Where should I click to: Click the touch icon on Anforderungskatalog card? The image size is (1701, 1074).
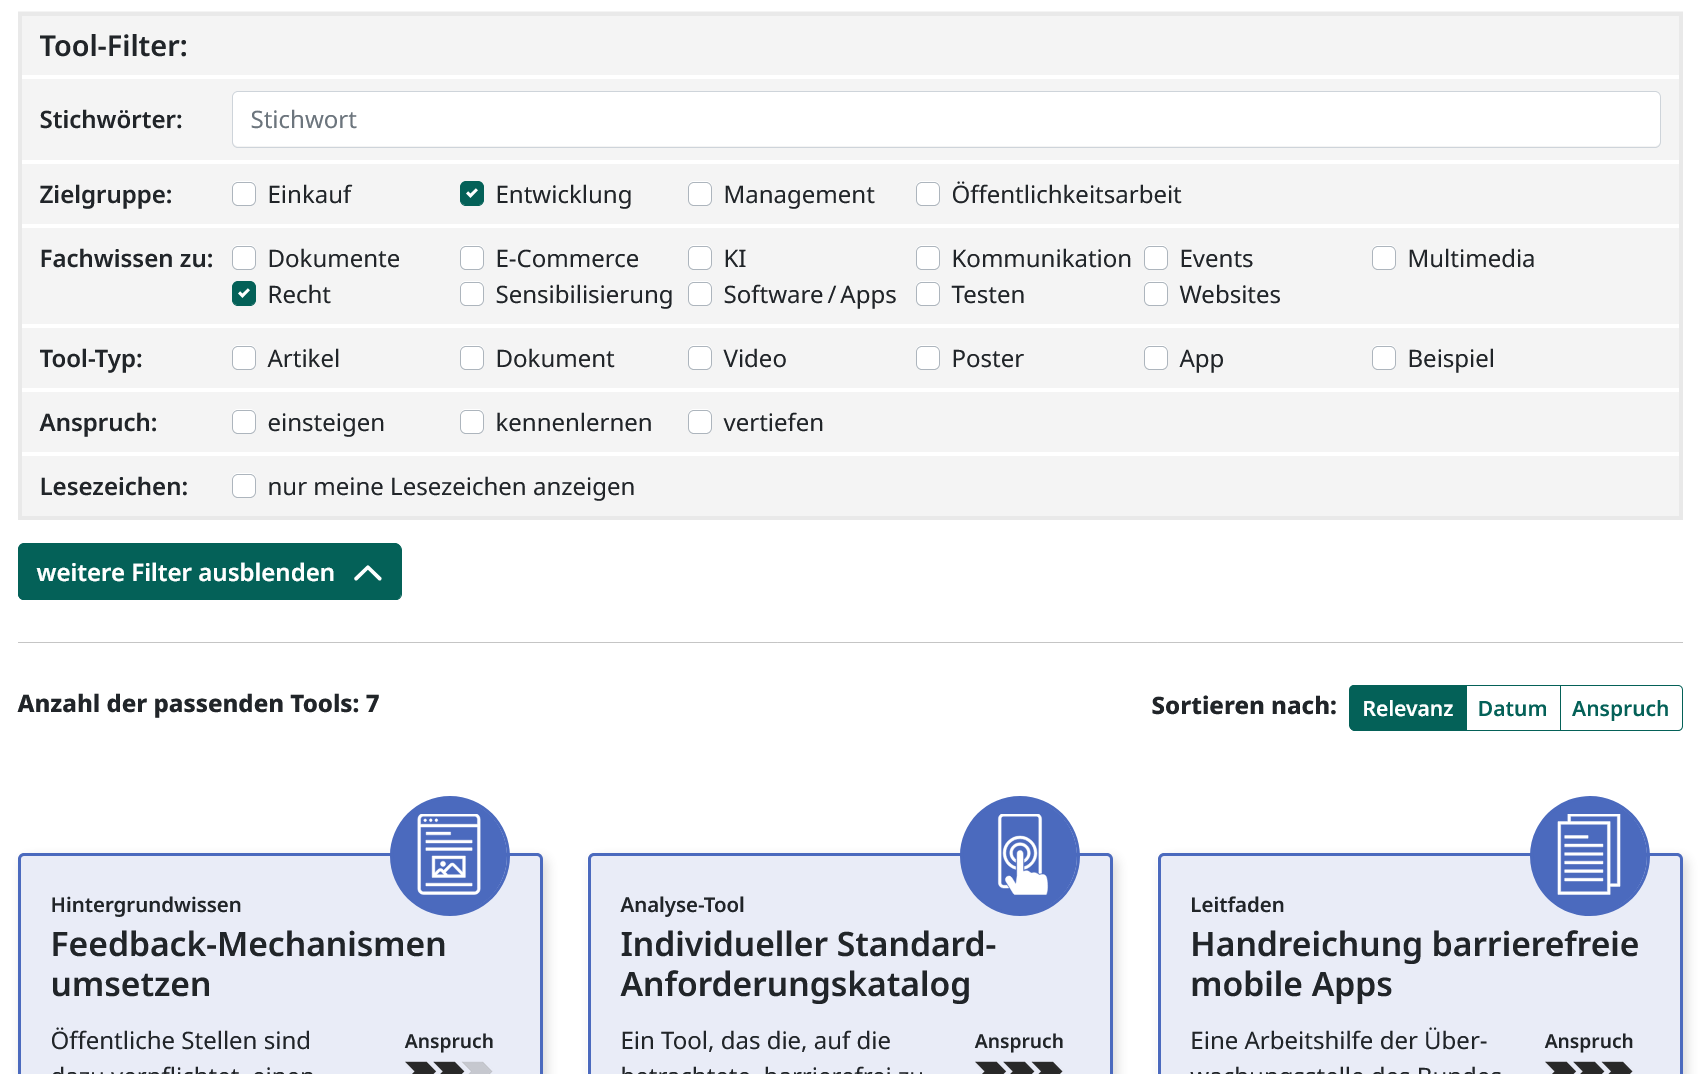1020,856
